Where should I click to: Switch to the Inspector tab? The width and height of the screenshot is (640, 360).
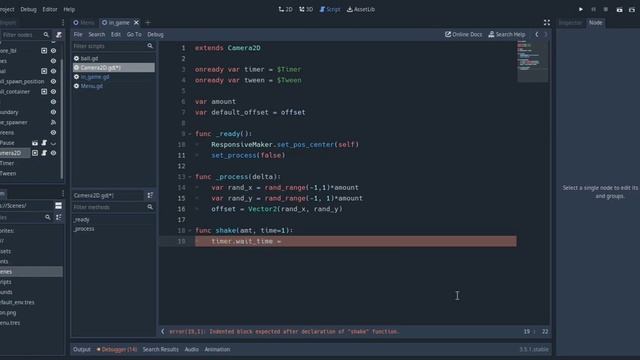click(x=570, y=22)
